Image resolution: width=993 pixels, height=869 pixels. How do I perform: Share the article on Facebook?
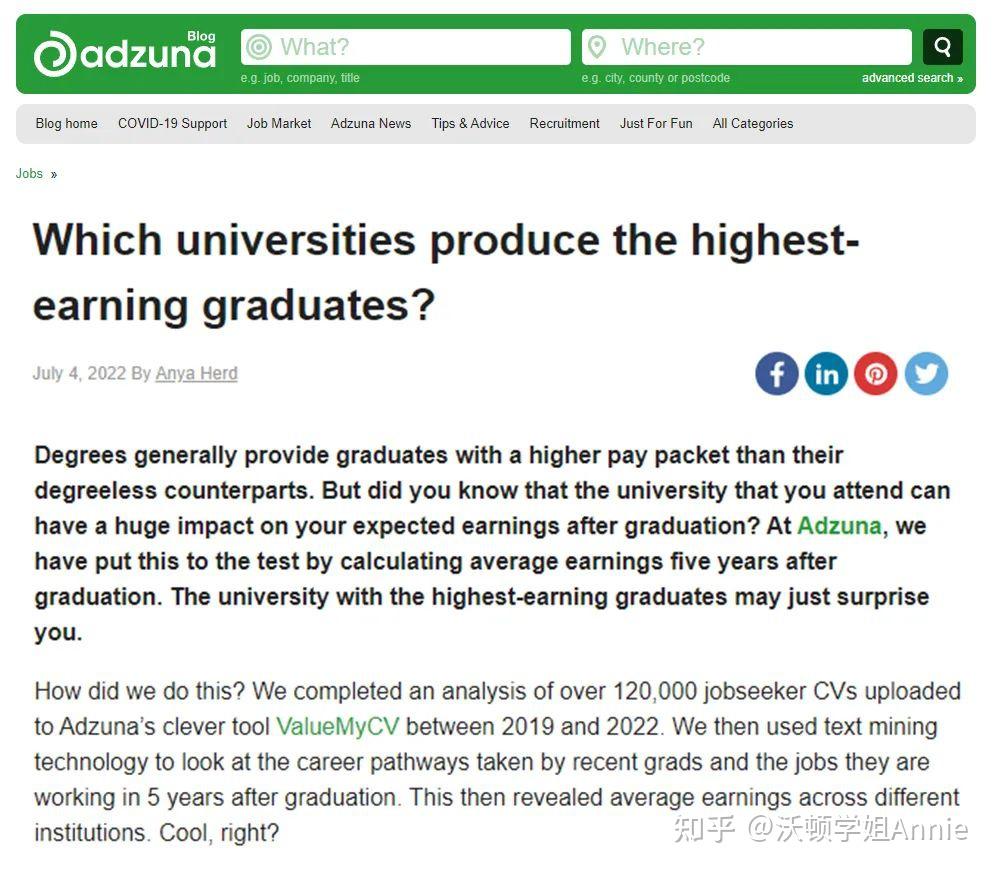tap(776, 374)
